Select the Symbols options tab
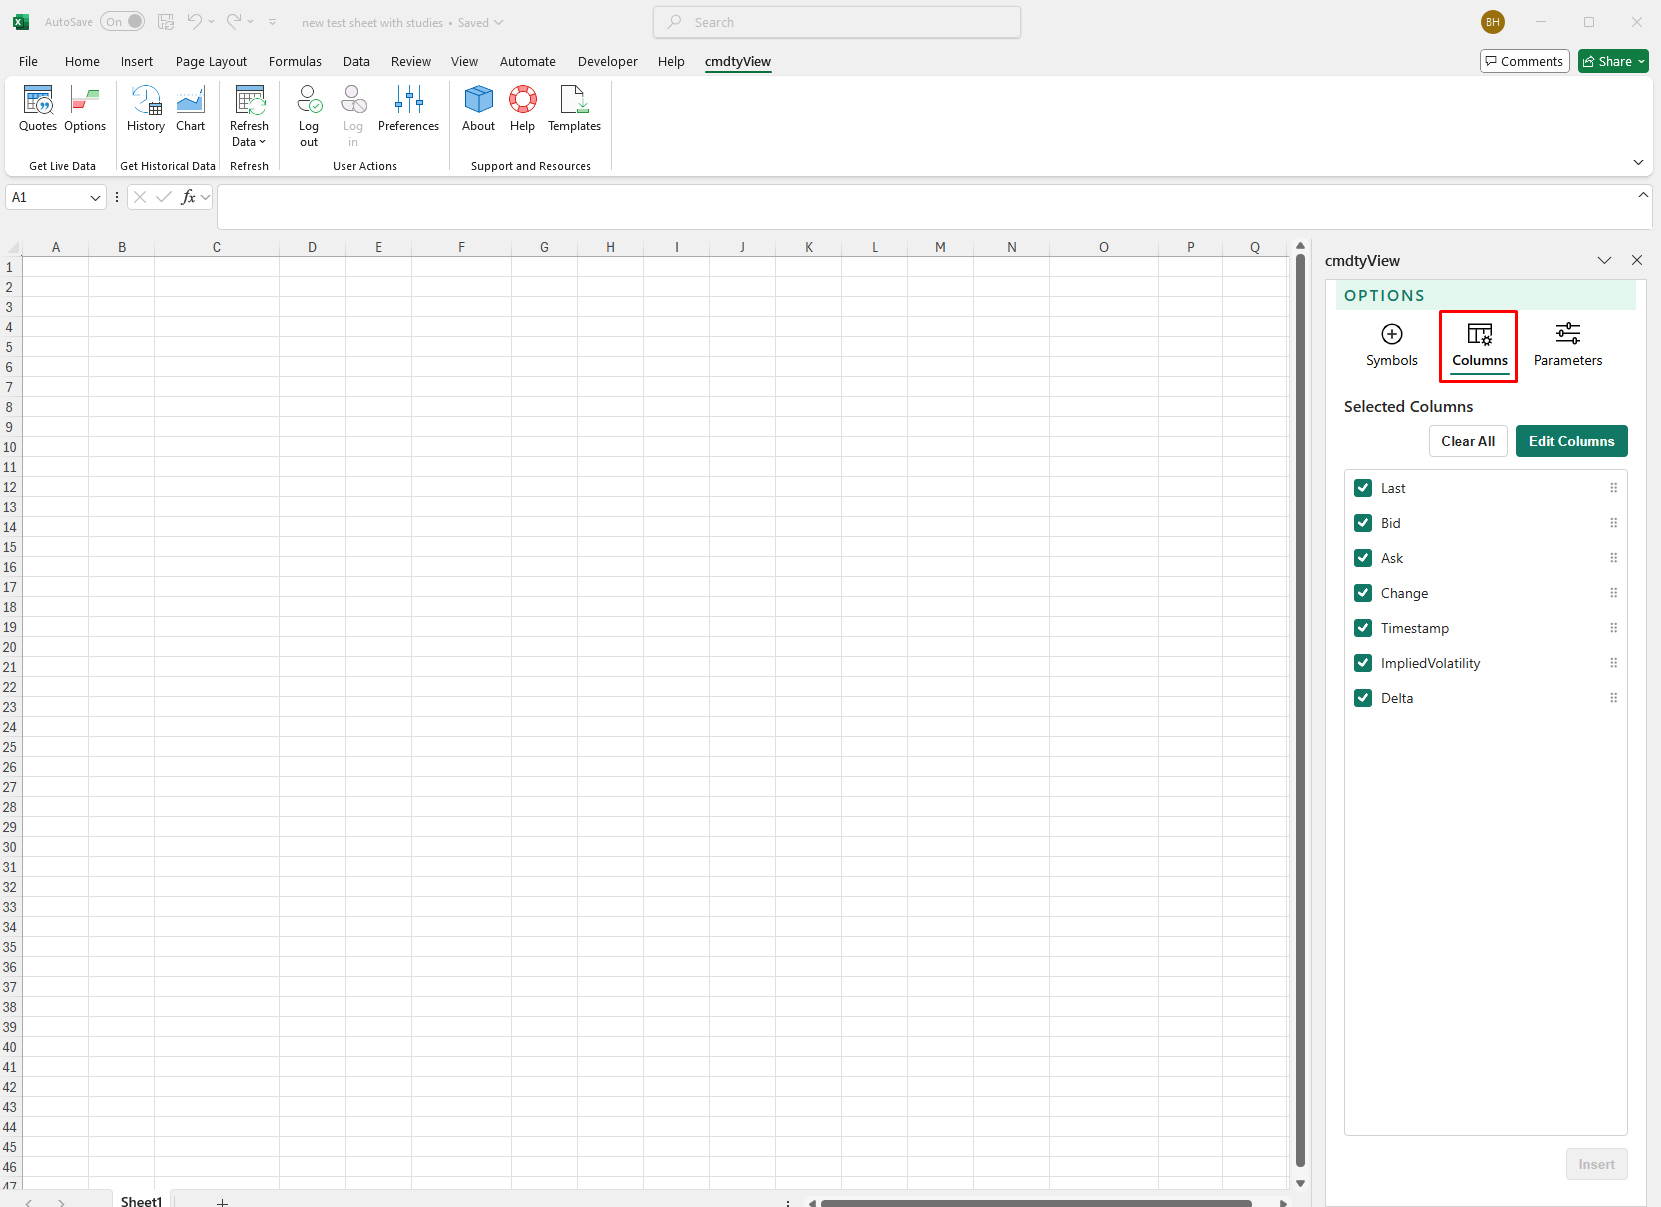Viewport: 1661px width, 1207px height. pos(1392,346)
